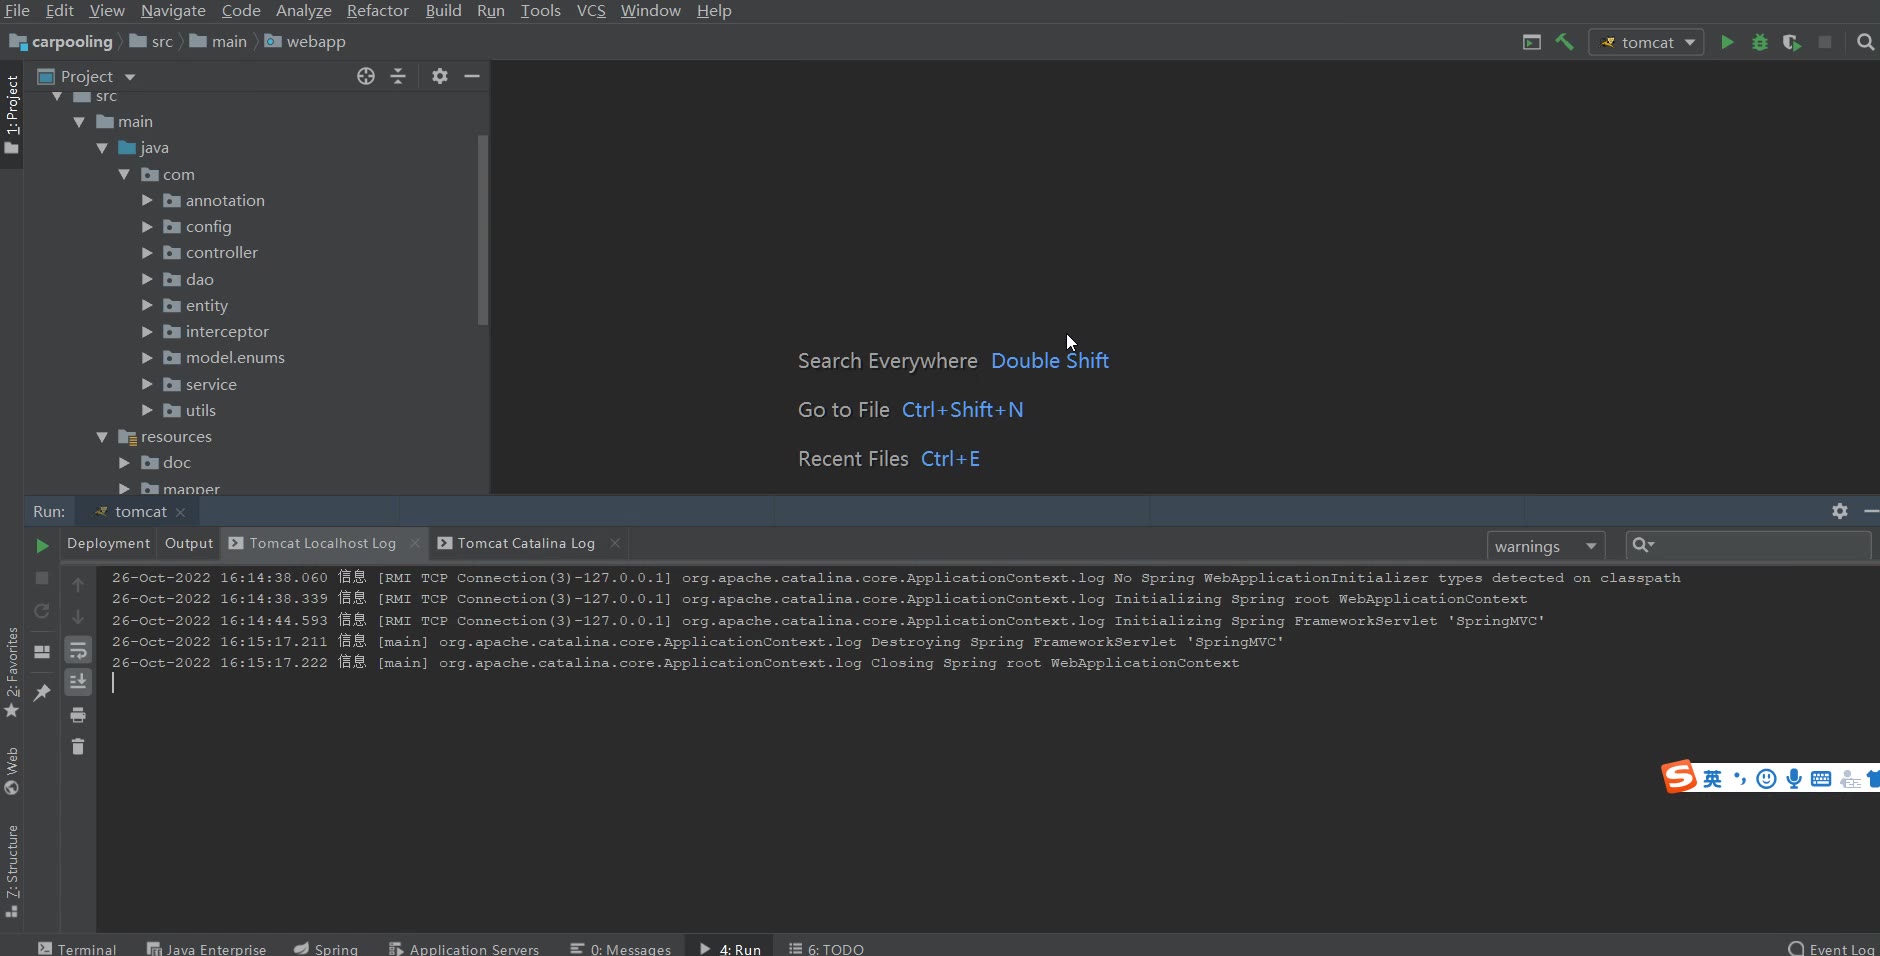The width and height of the screenshot is (1880, 956).
Task: Open the Refactor menu
Action: (377, 11)
